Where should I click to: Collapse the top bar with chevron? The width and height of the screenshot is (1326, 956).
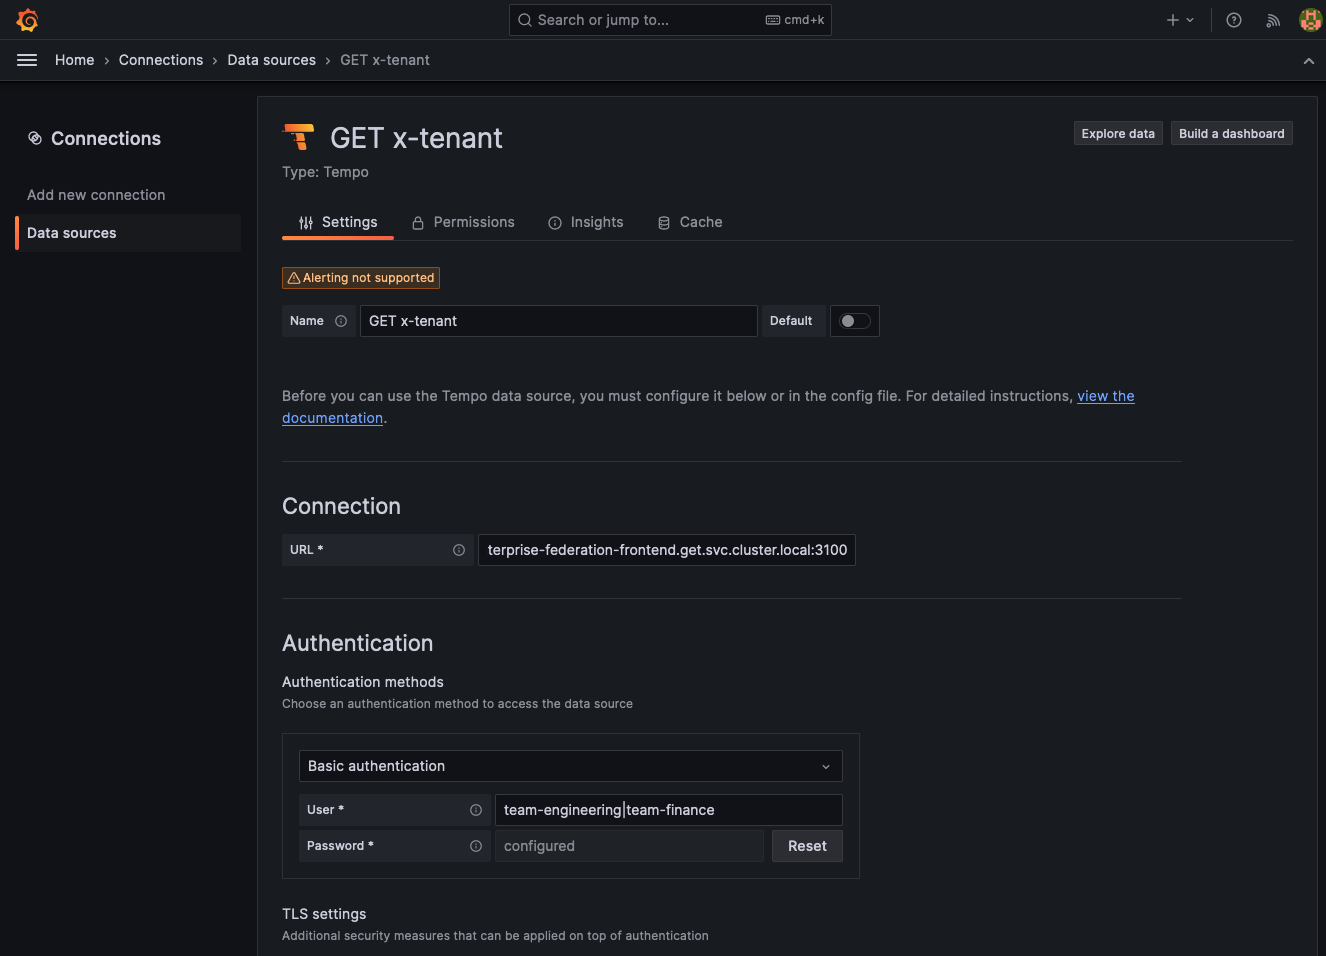point(1308,61)
